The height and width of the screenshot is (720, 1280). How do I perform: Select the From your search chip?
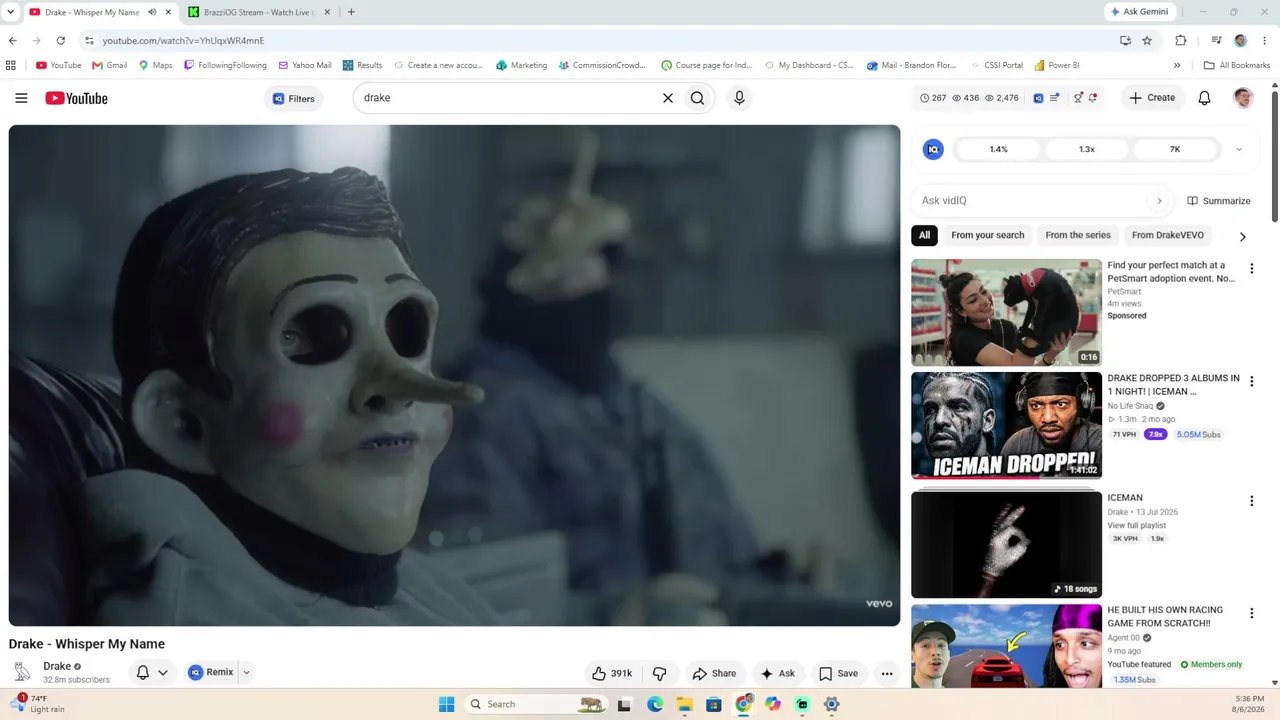[988, 235]
